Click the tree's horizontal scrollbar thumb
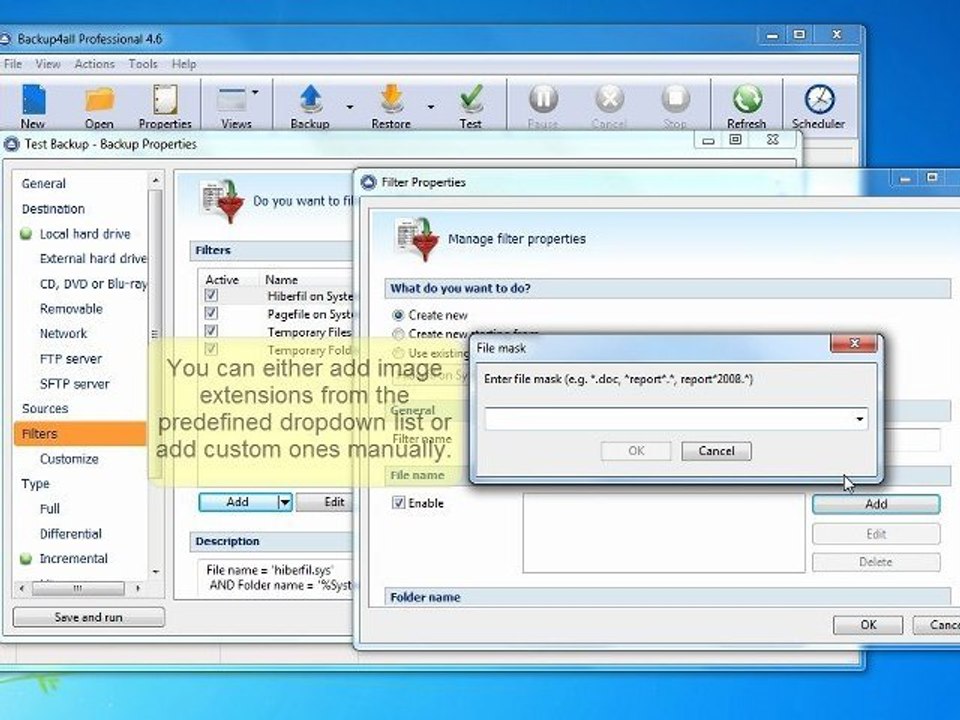 click(78, 588)
